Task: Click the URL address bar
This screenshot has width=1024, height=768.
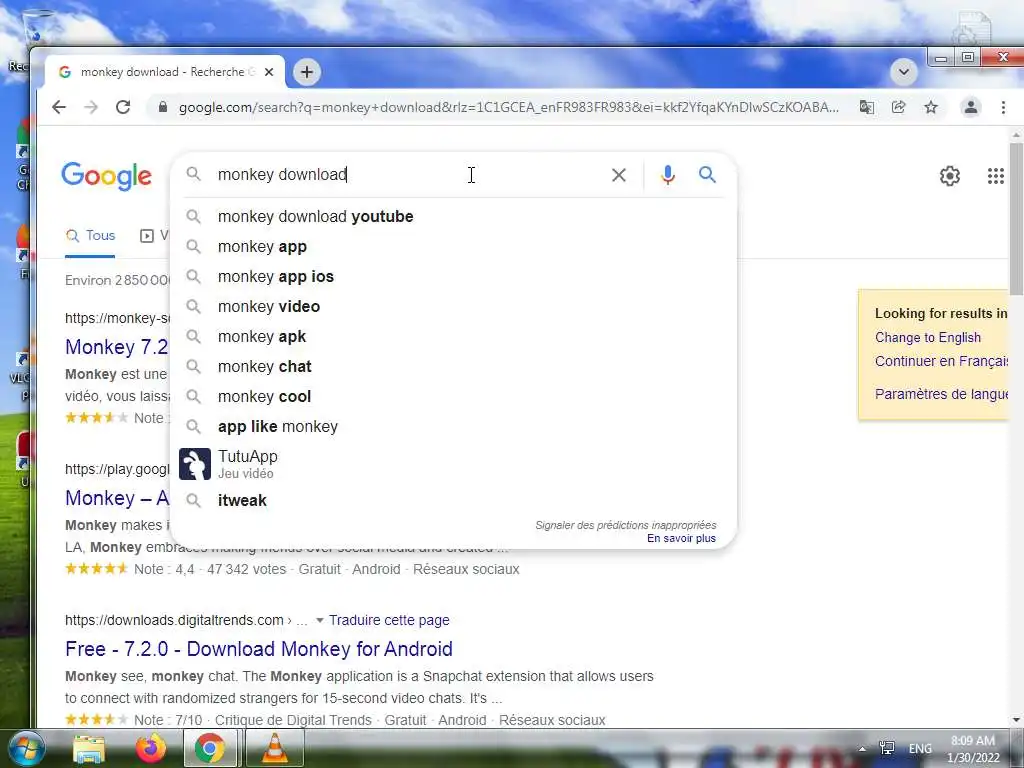Action: pyautogui.click(x=509, y=107)
